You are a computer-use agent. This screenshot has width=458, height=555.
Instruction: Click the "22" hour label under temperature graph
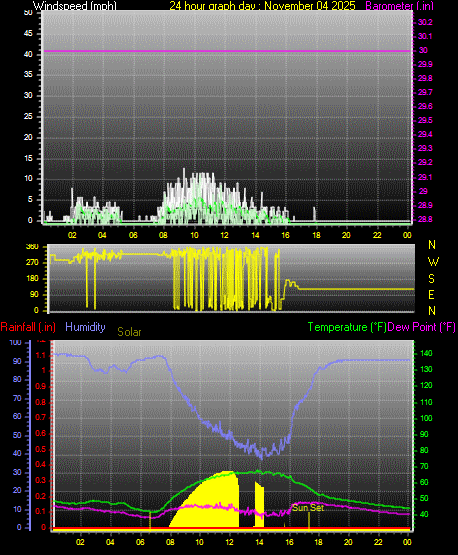[378, 542]
